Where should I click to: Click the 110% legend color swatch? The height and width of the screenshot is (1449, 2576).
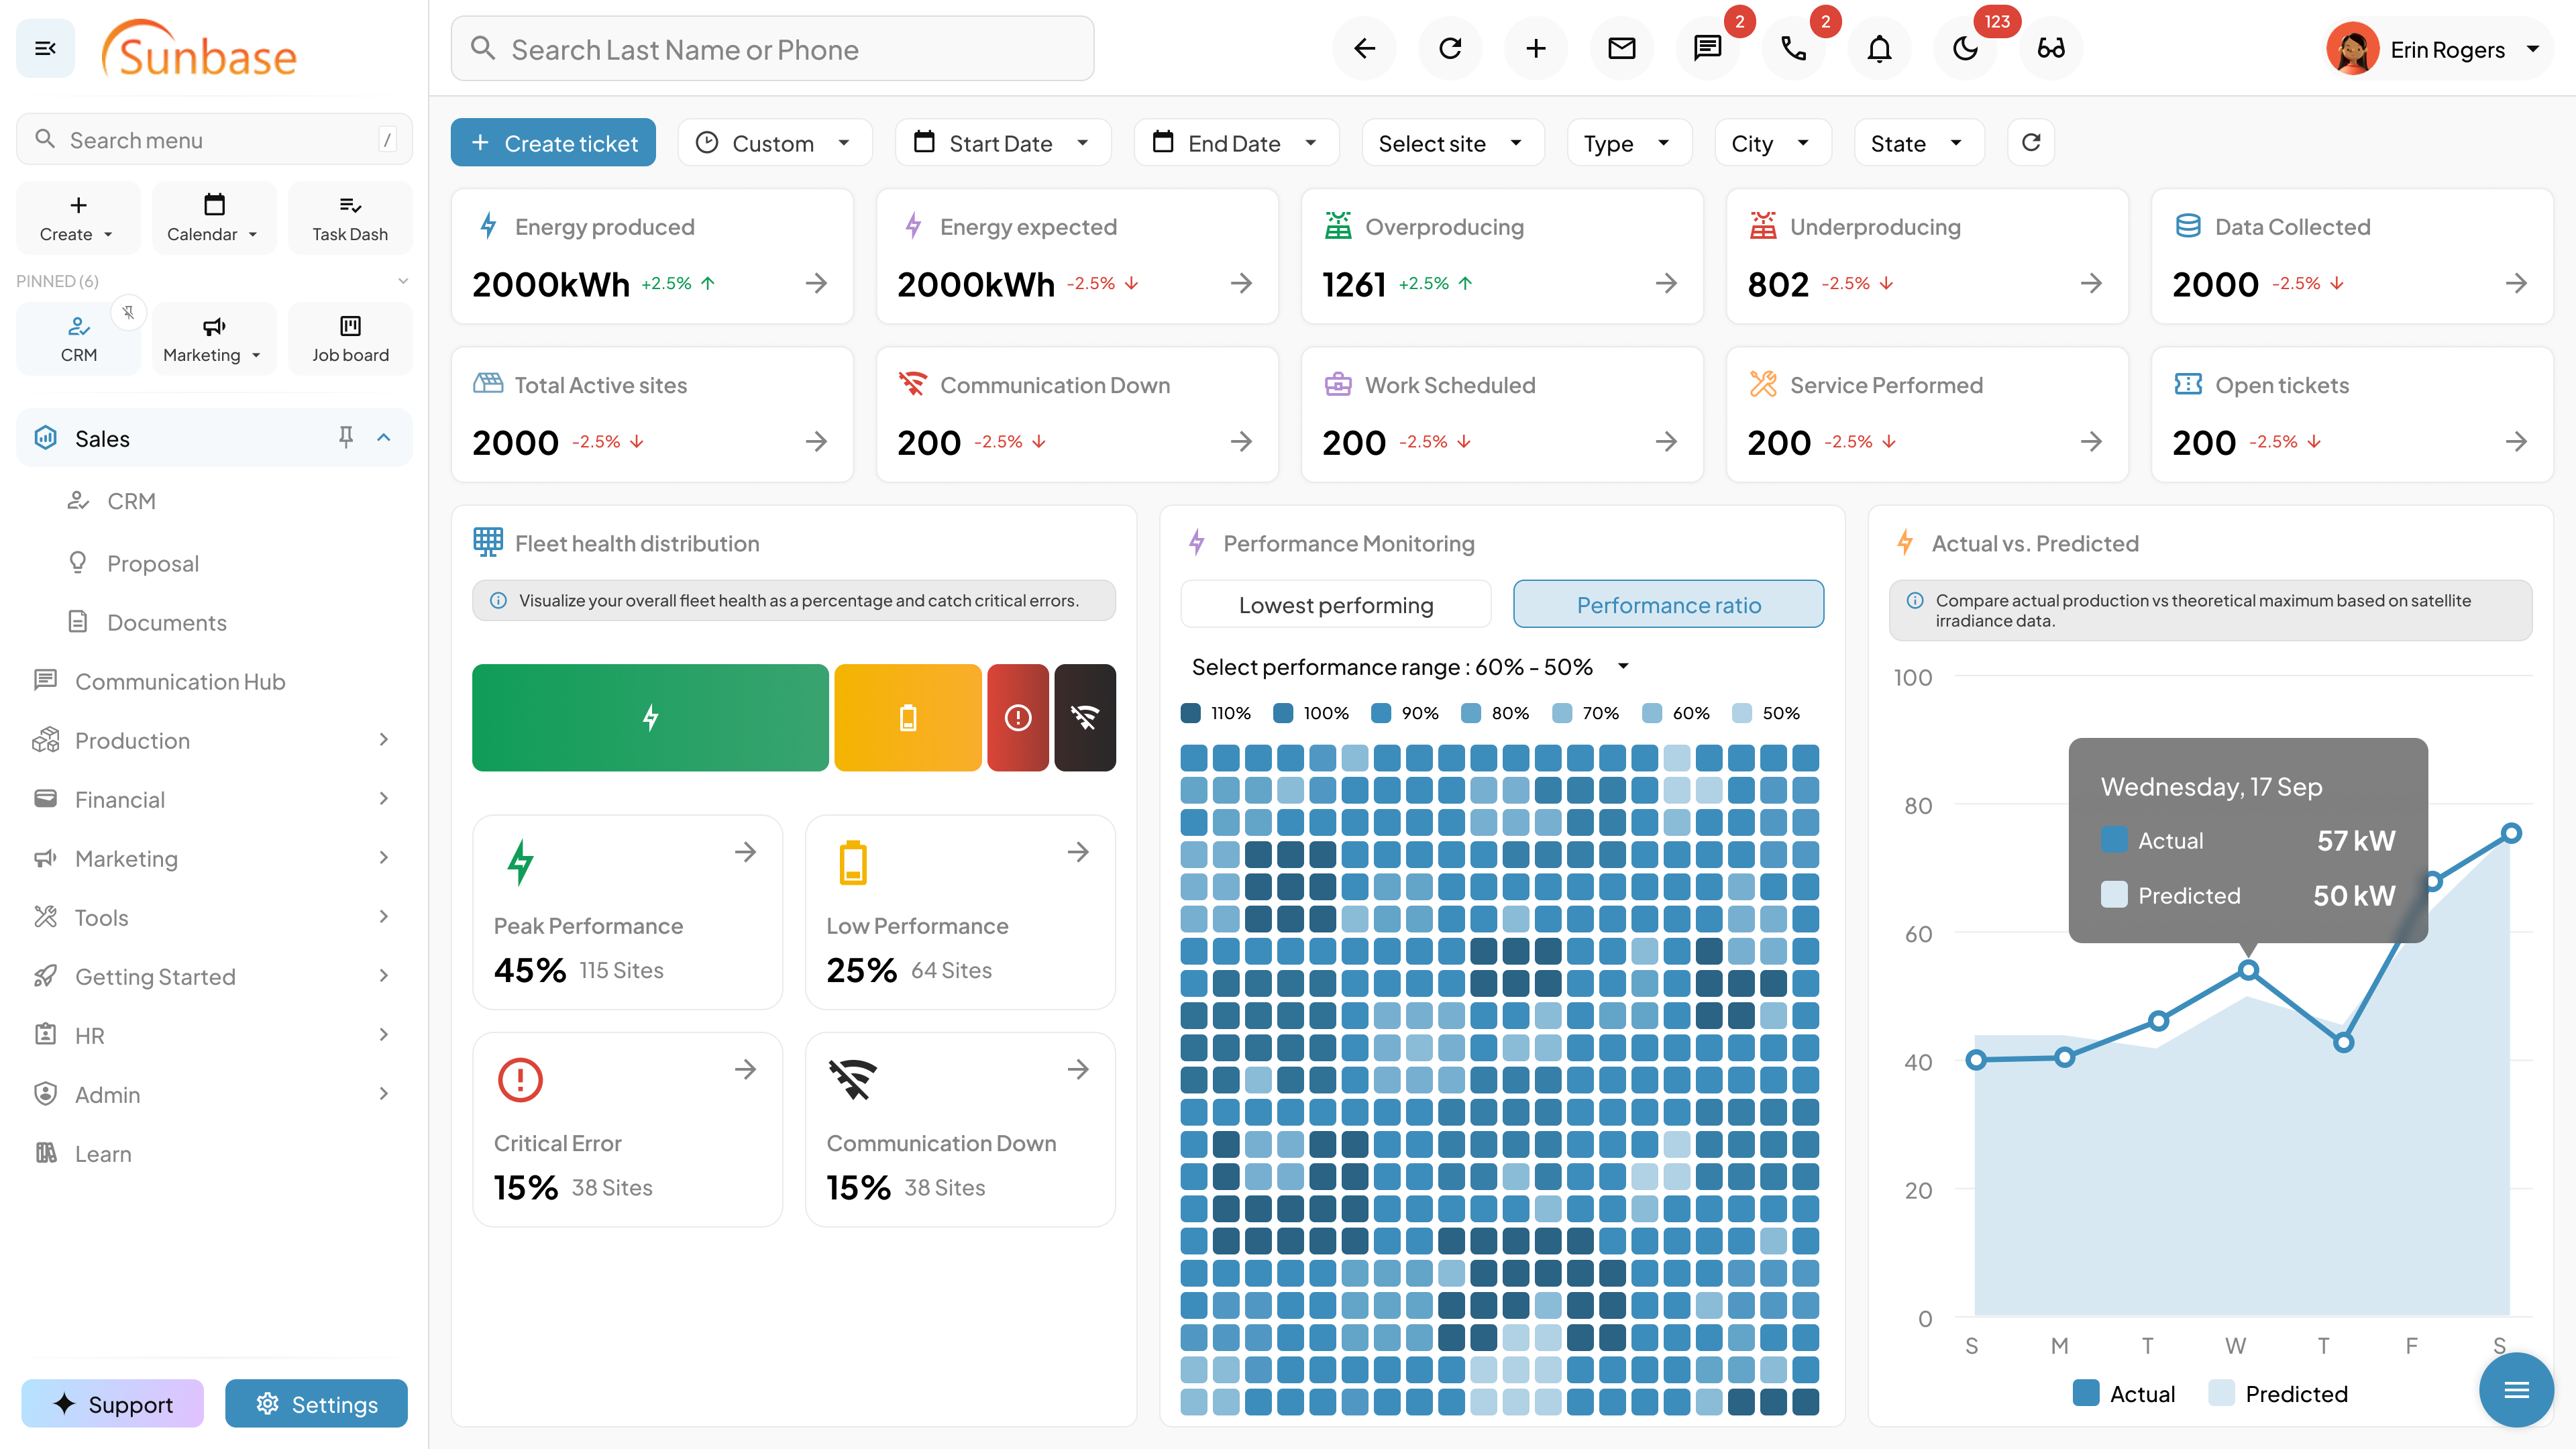1190,713
